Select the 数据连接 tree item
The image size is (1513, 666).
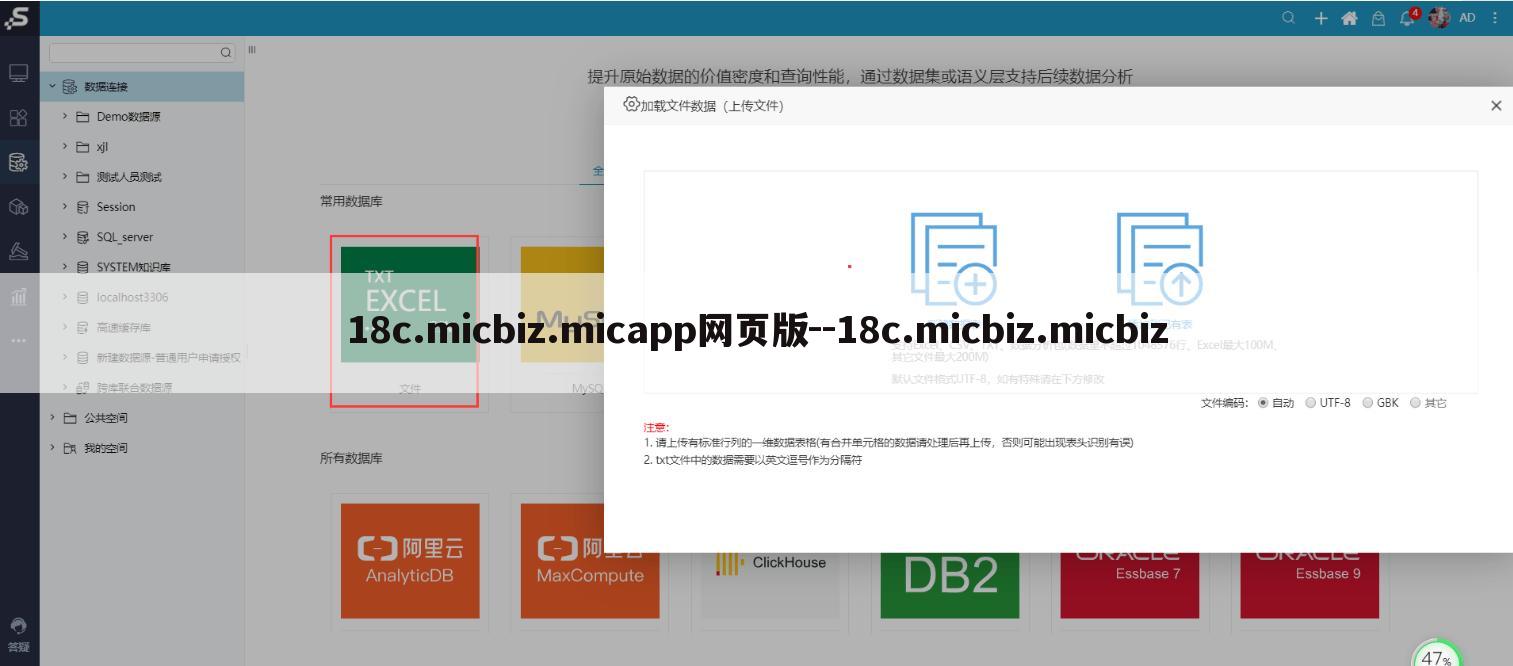point(142,87)
